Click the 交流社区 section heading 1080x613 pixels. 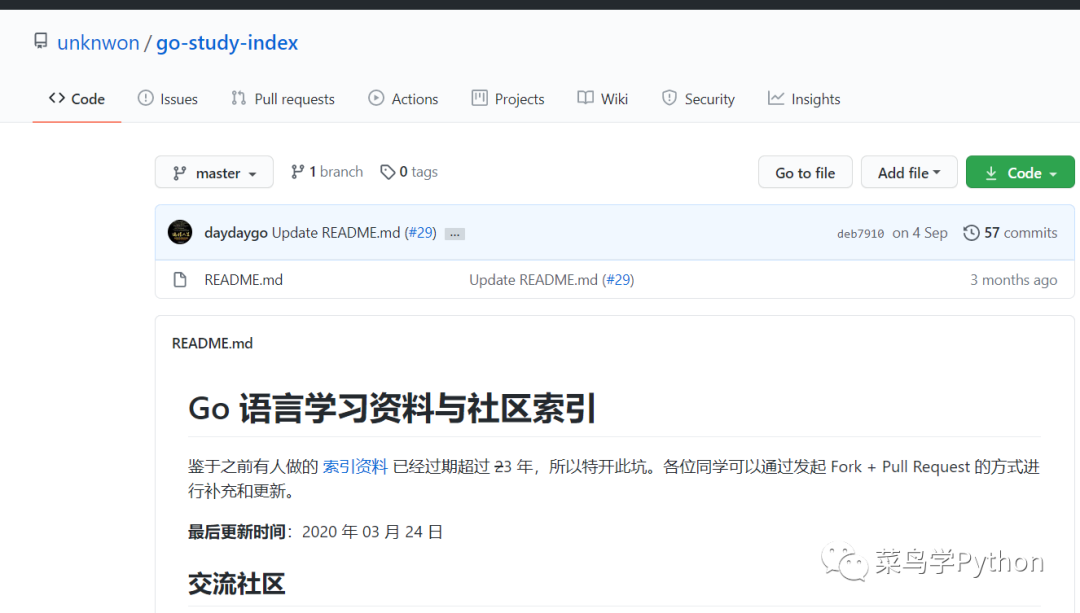pyautogui.click(x=236, y=583)
